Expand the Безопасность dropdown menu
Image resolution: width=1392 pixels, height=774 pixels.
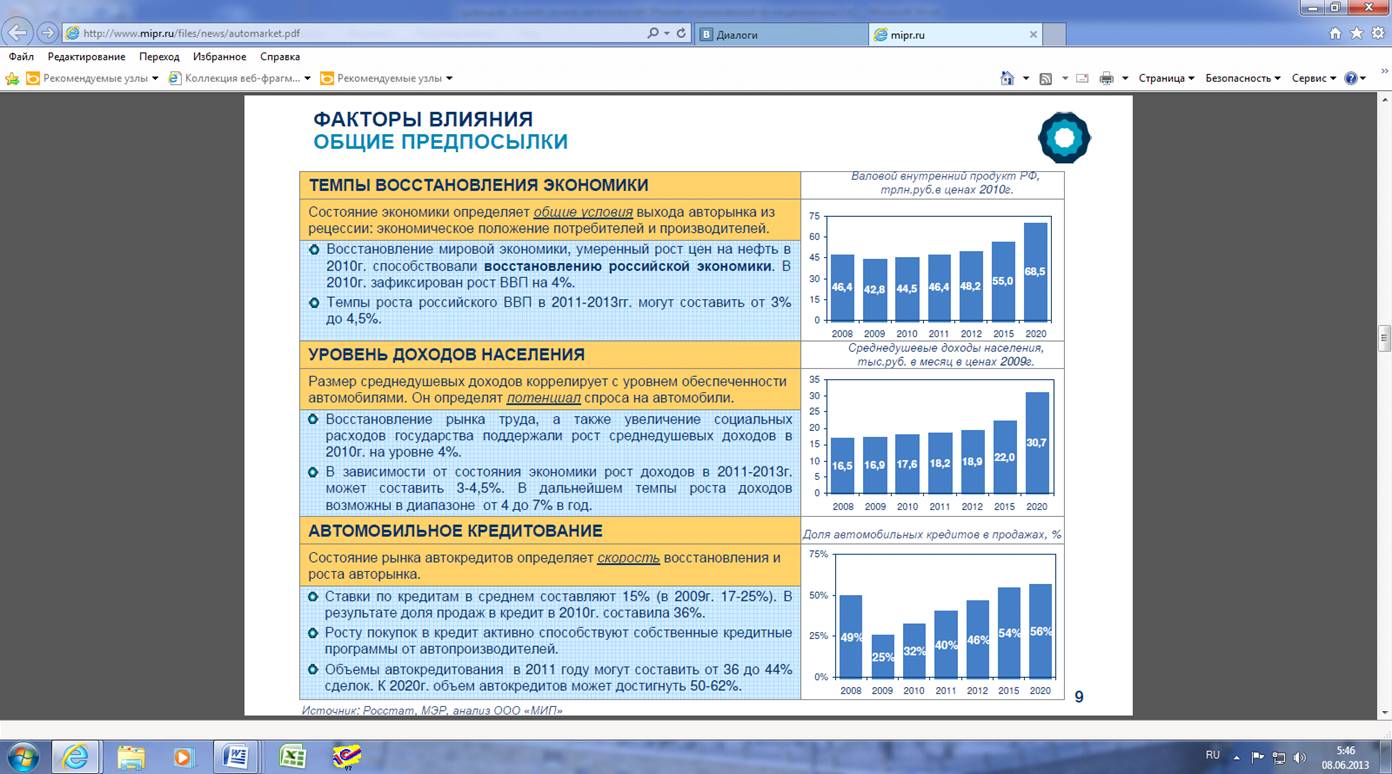pyautogui.click(x=1242, y=78)
